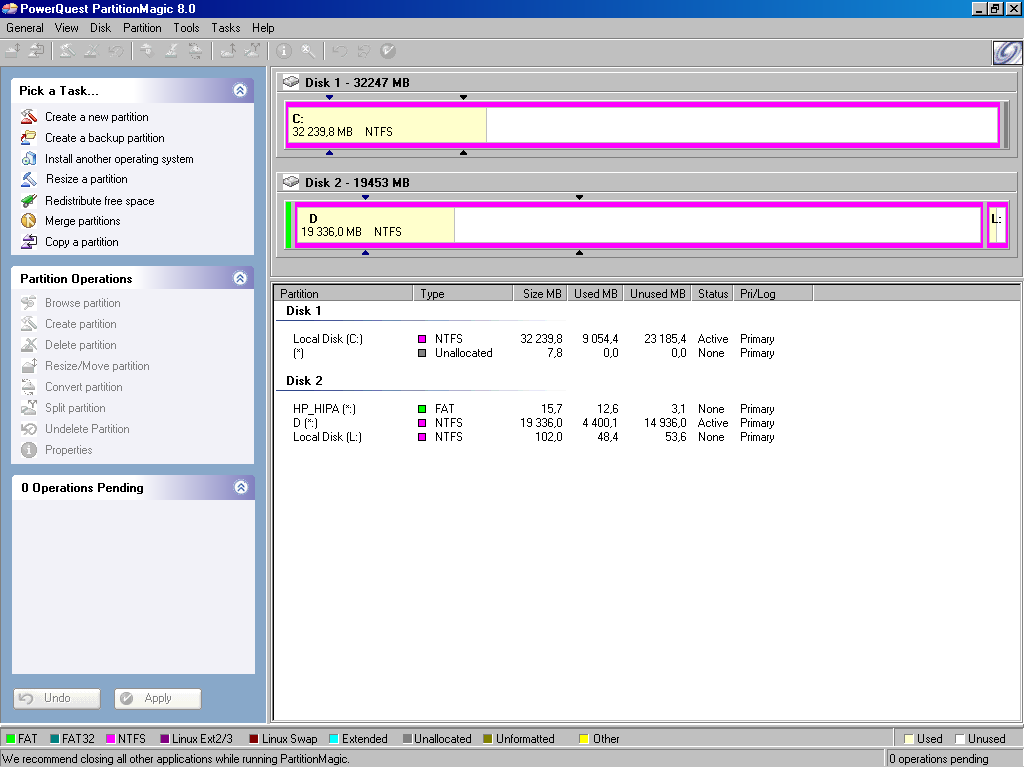Select the Unallocated (*) row under Disk 1
1024x768 pixels.
pos(534,353)
